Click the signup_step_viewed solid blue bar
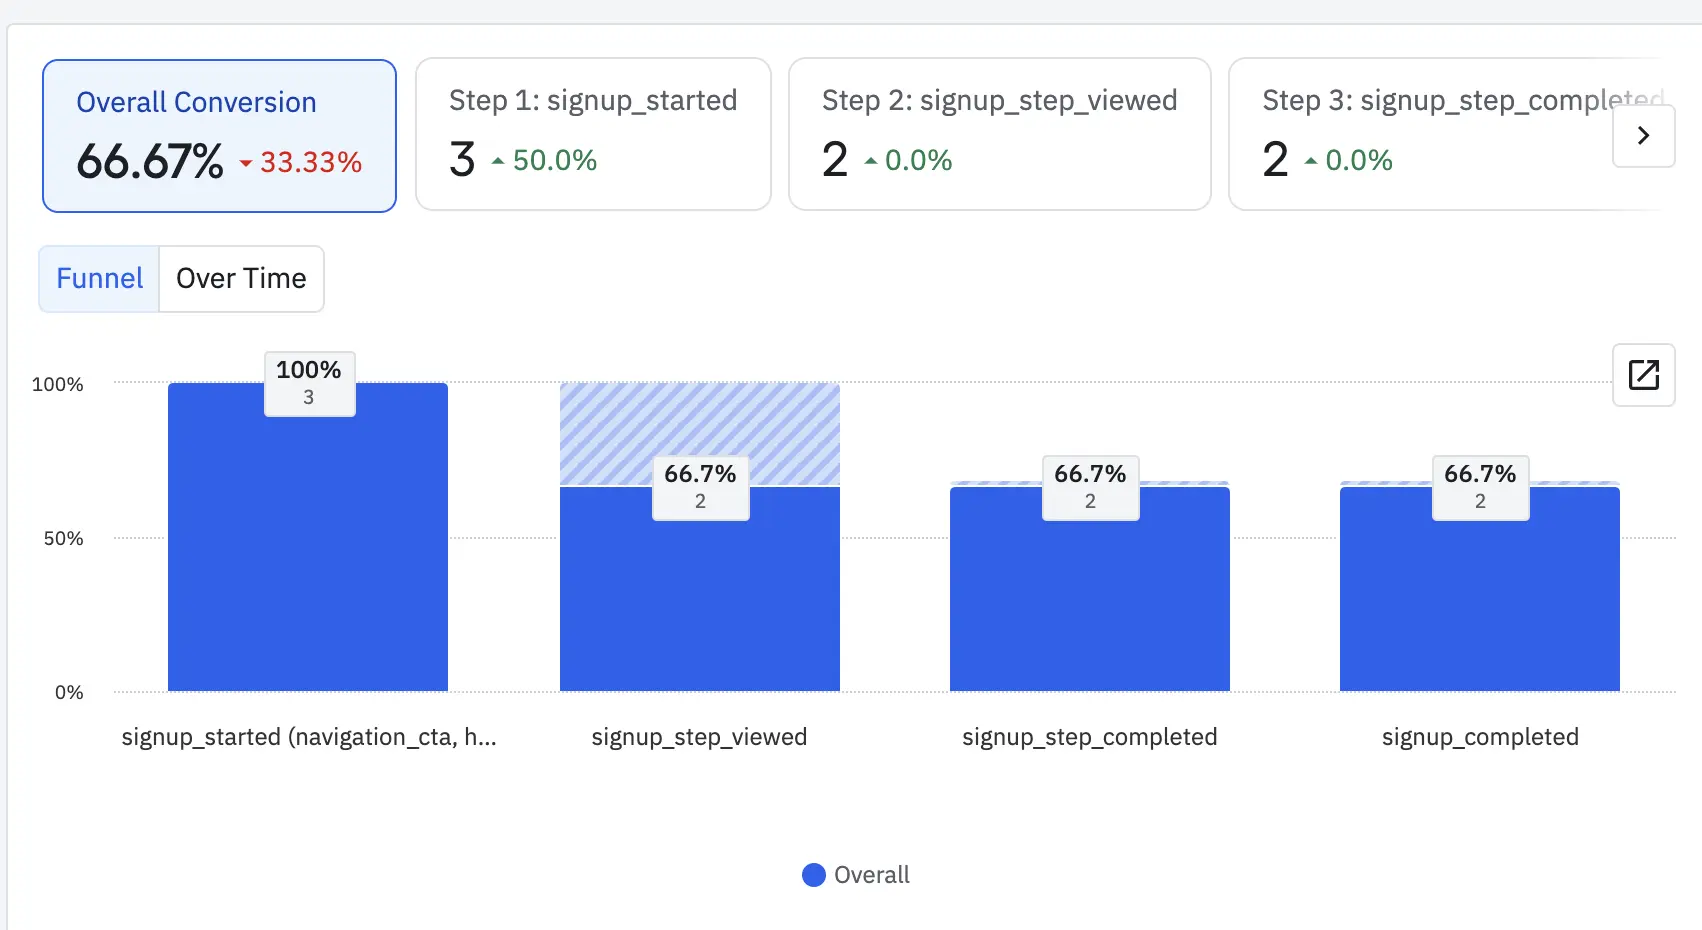Viewport: 1702px width, 930px height. [700, 600]
